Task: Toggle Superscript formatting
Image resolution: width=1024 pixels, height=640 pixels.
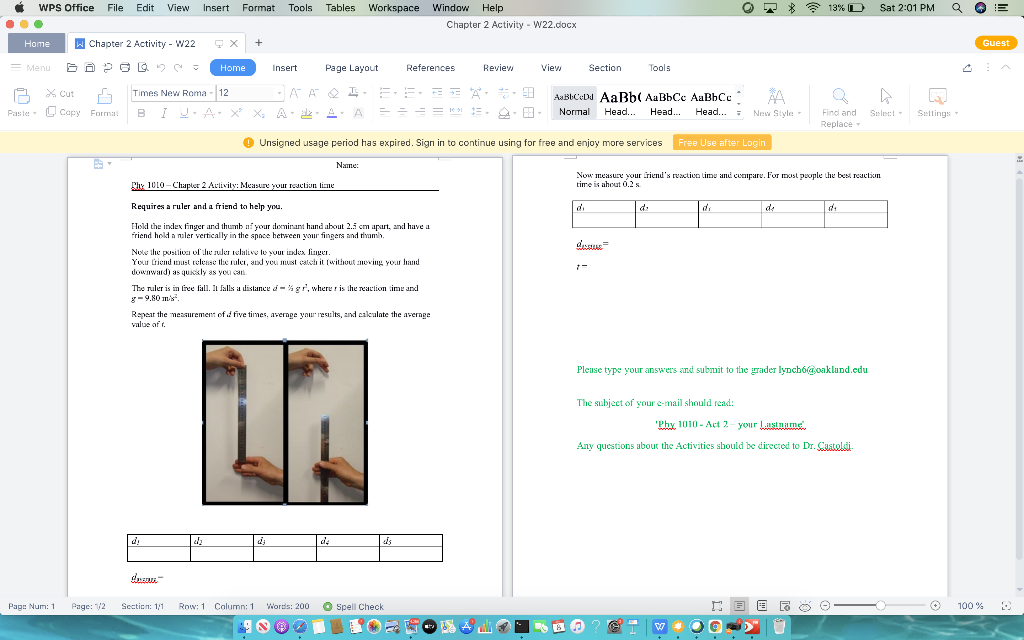Action: (x=236, y=113)
